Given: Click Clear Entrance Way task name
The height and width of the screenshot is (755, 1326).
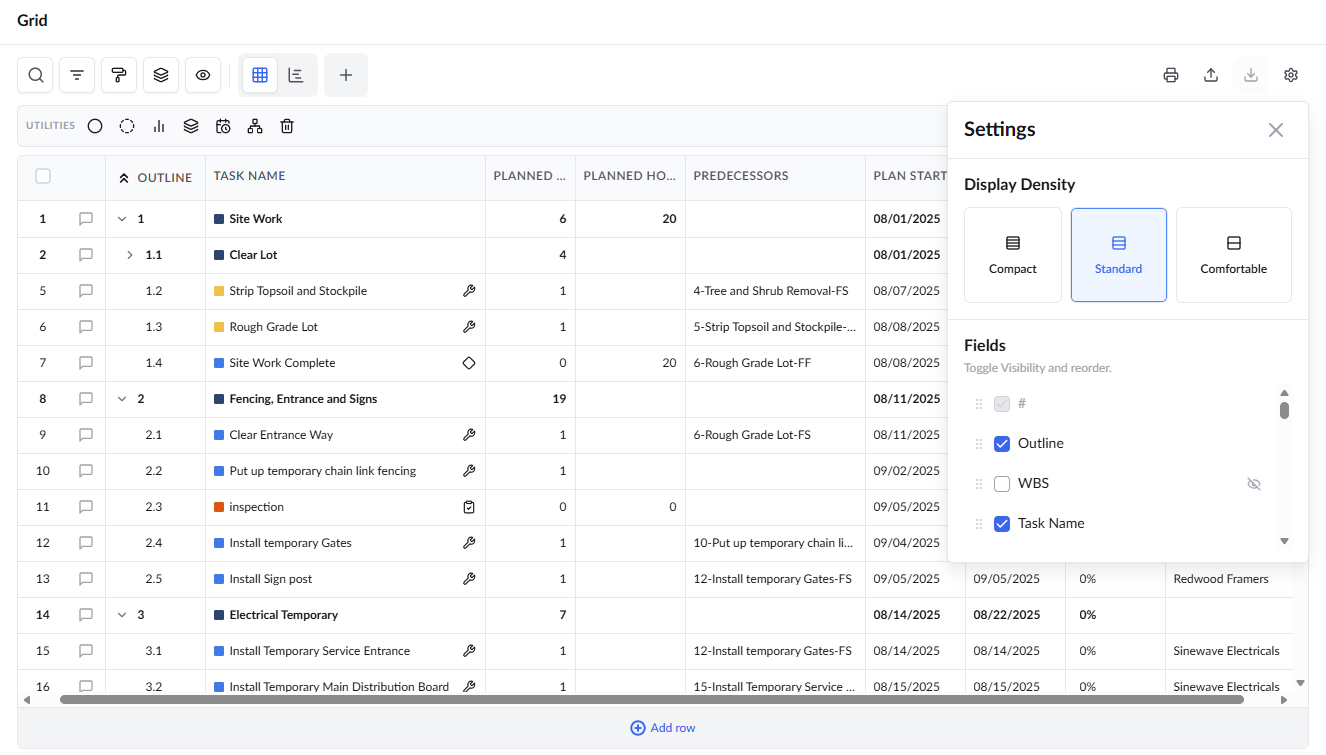Looking at the screenshot, I should [x=281, y=435].
